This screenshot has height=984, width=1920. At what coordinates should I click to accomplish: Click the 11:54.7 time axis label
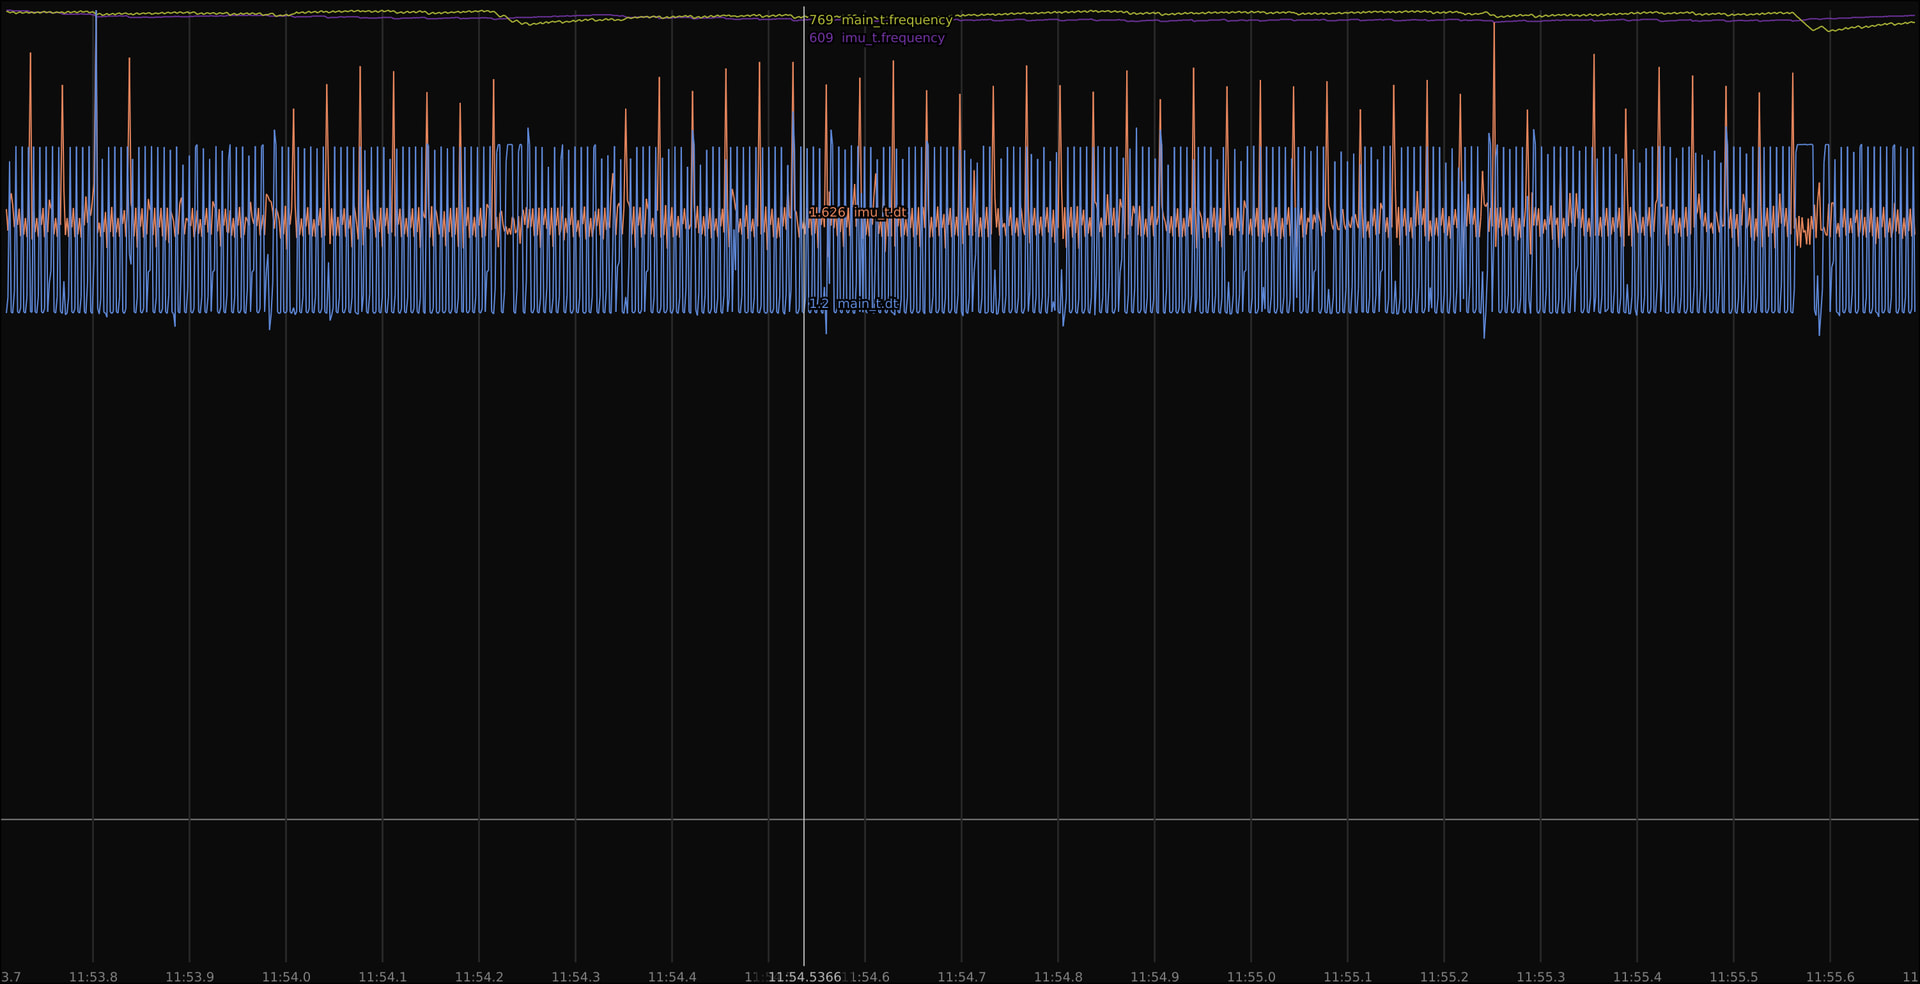pyautogui.click(x=961, y=977)
